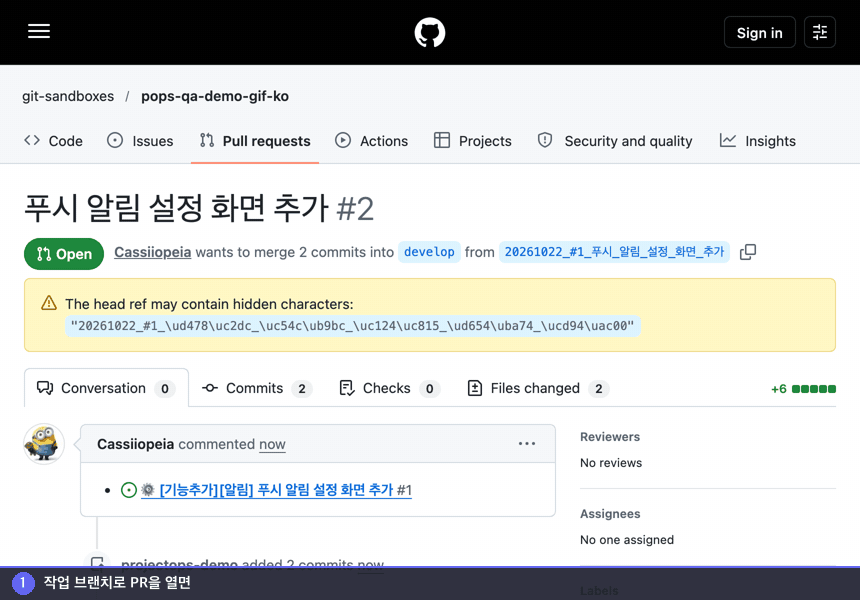
Task: Open the Security and quality tab
Action: click(615, 141)
